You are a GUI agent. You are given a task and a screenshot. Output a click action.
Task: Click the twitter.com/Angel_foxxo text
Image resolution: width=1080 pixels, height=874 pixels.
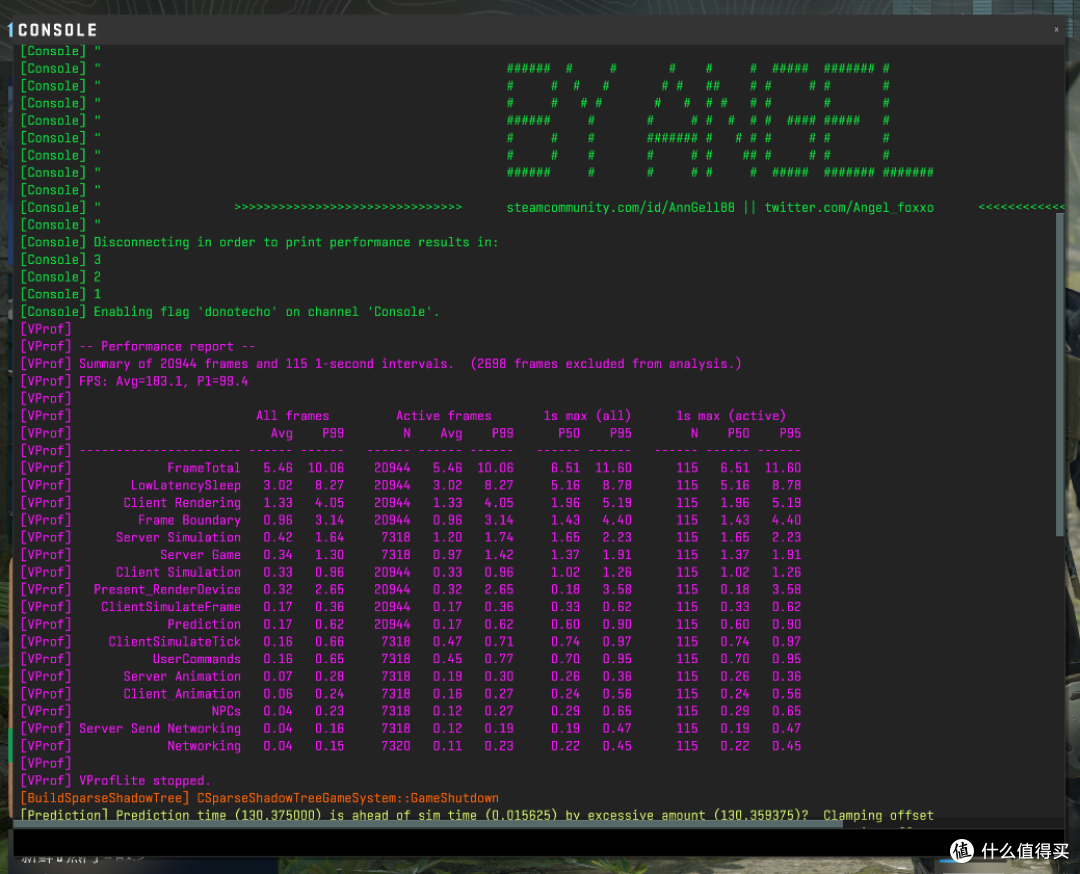click(849, 207)
